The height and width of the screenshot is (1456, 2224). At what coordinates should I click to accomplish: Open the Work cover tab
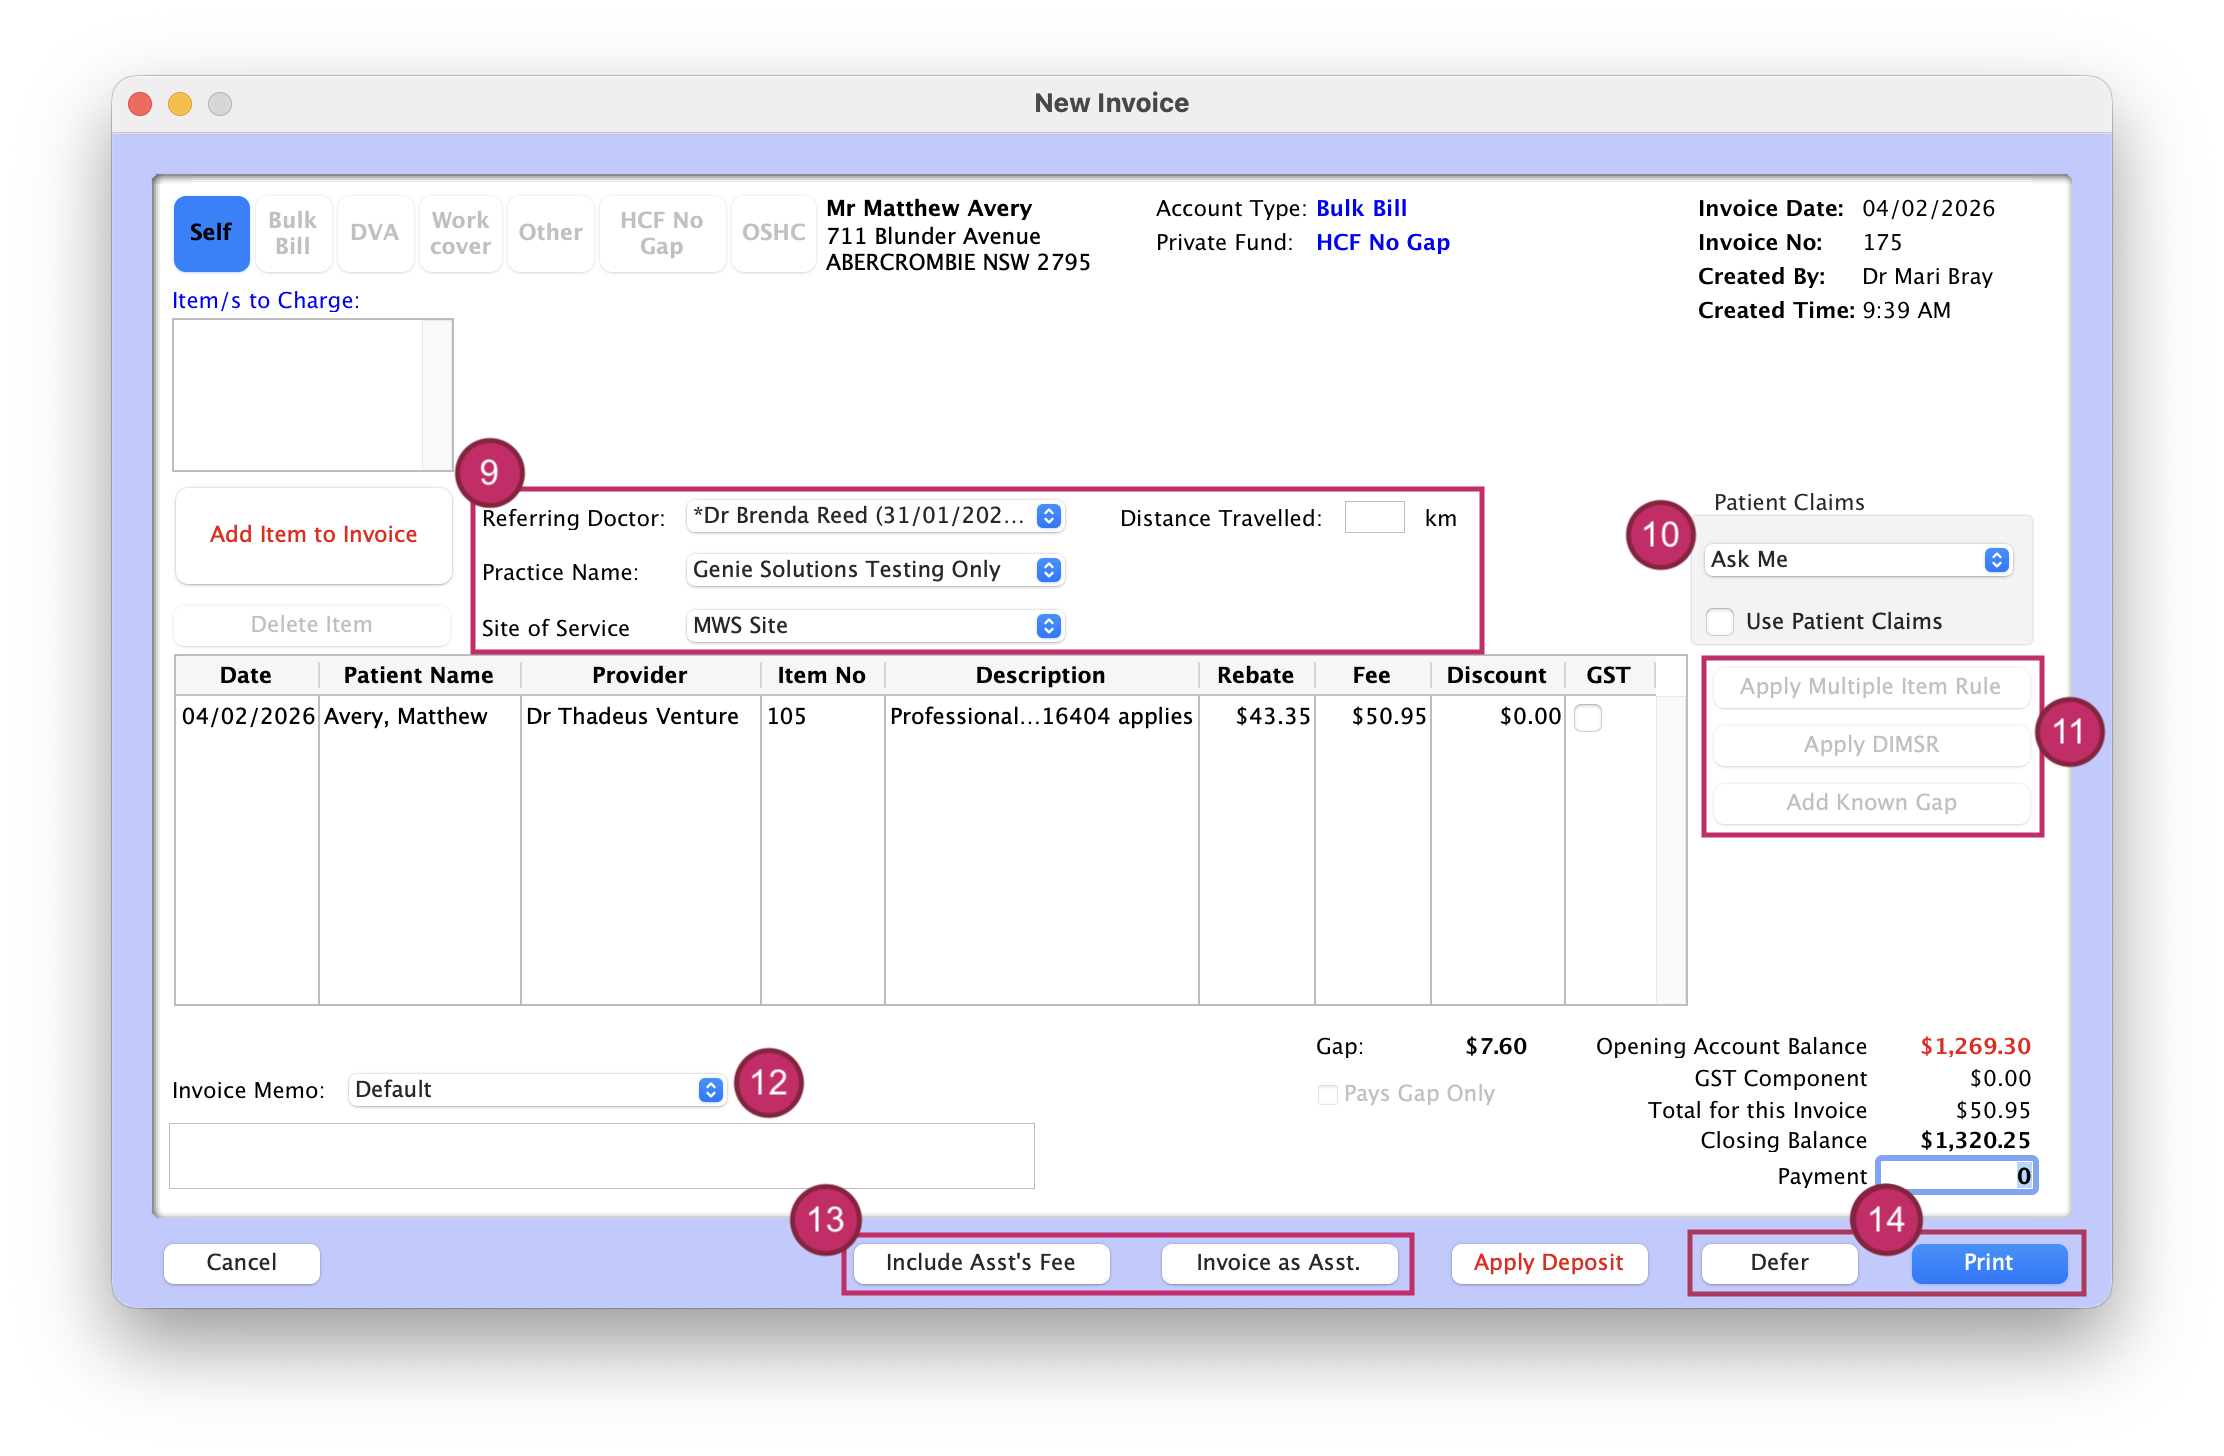tap(460, 233)
